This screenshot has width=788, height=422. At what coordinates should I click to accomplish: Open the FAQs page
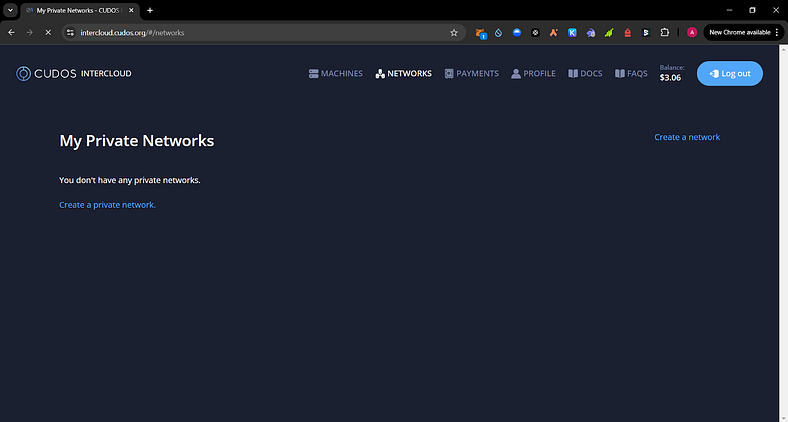pos(631,74)
